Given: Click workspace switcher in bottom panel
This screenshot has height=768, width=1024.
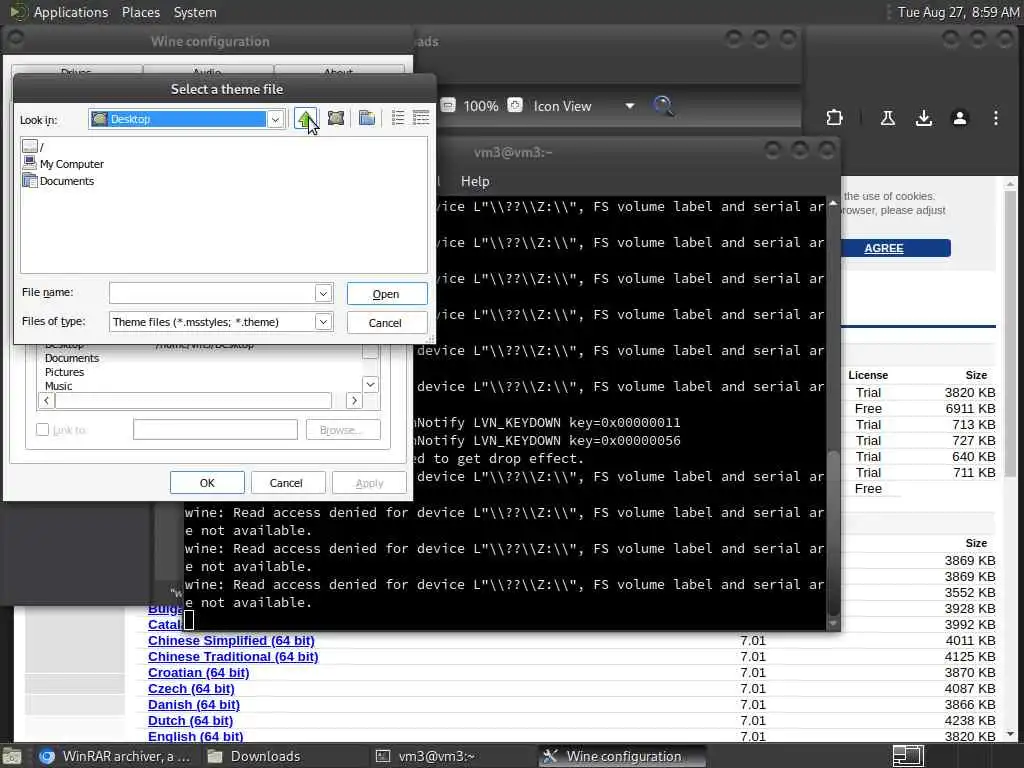Looking at the screenshot, I should 908,756.
